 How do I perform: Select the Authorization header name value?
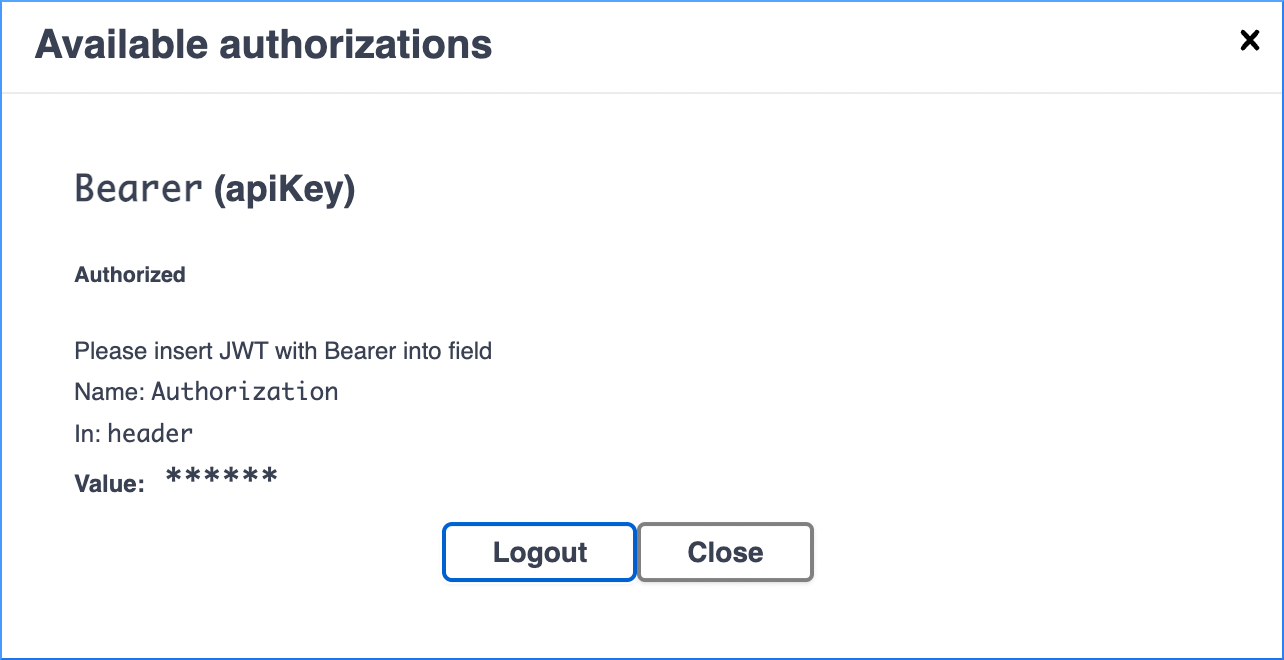[x=245, y=392]
